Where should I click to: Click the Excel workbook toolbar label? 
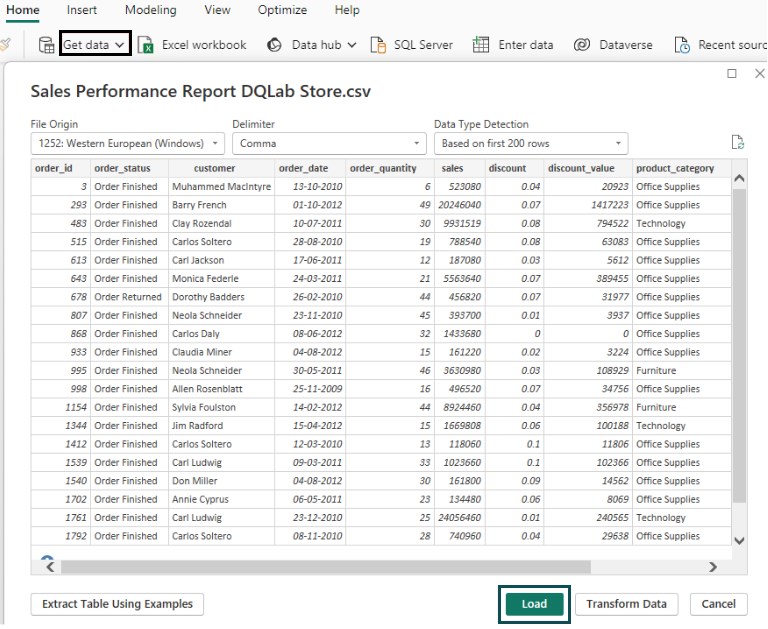[x=204, y=45]
